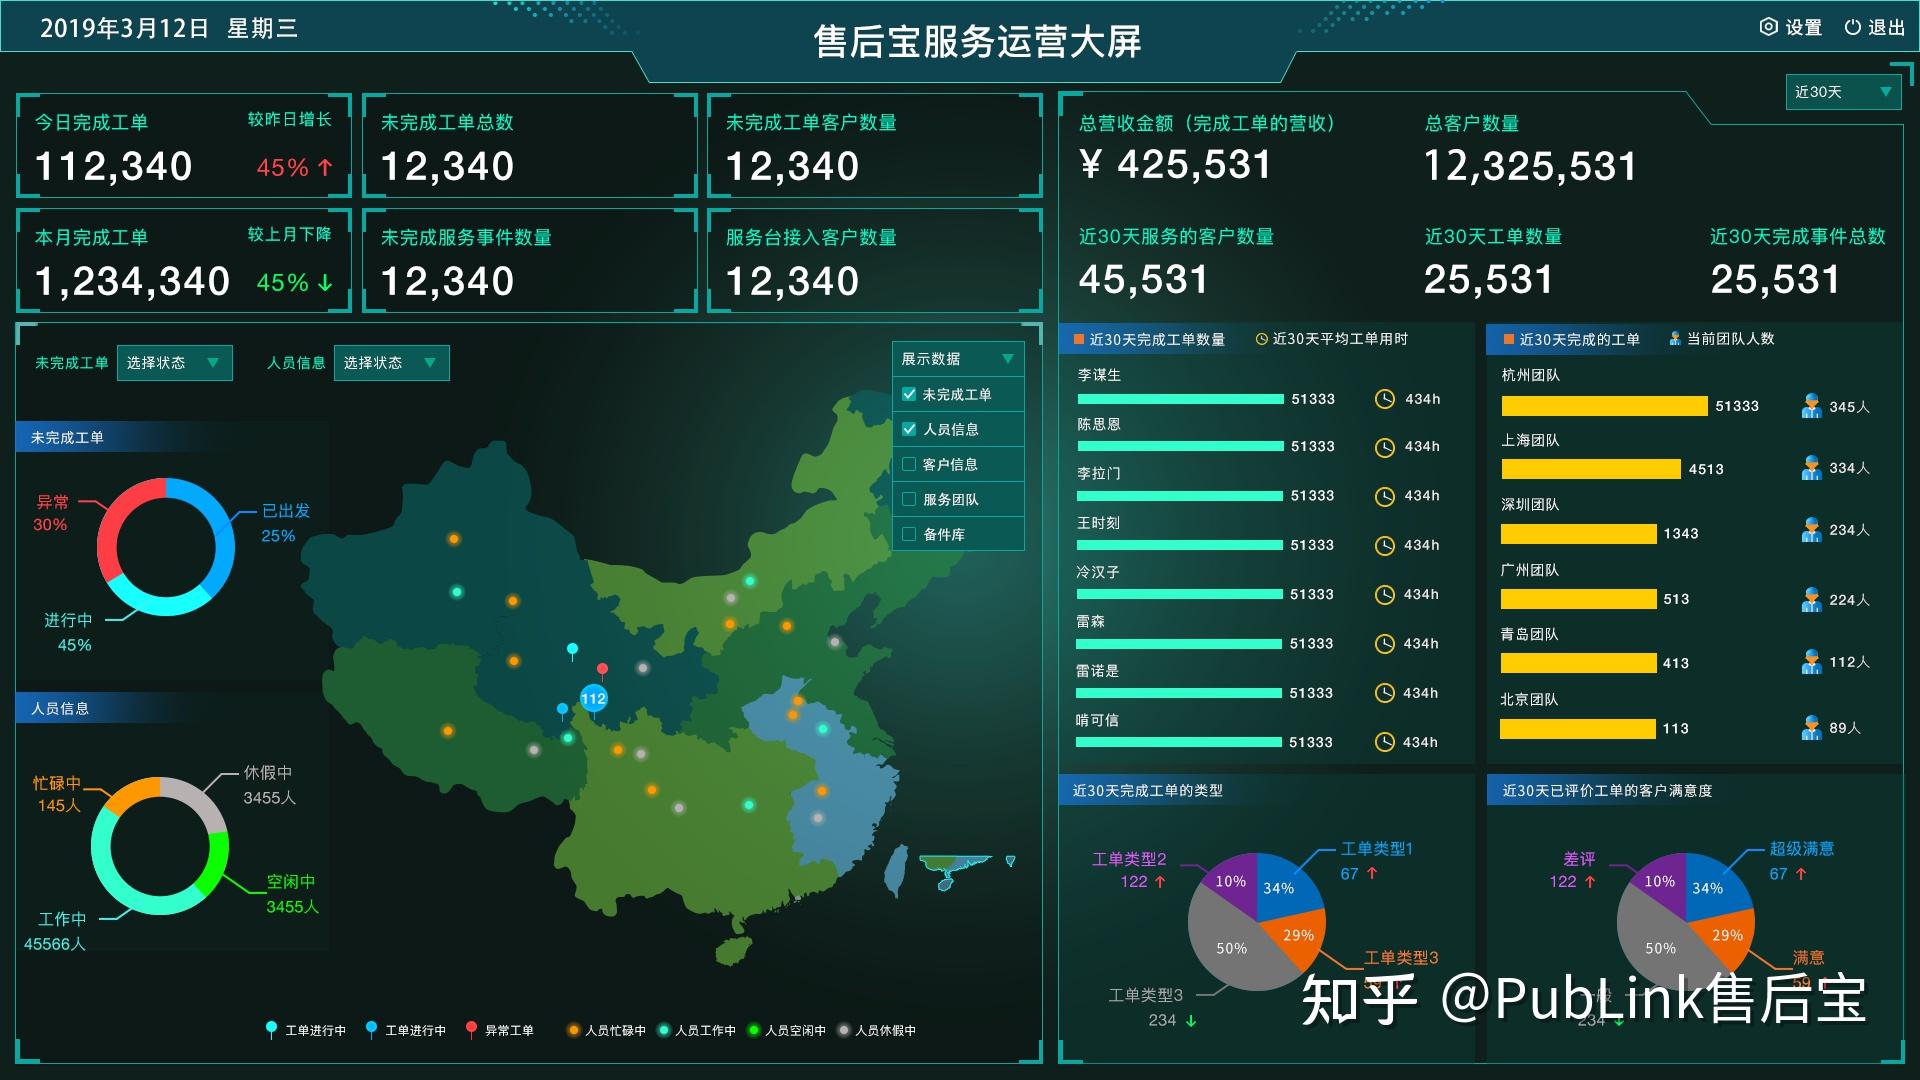Click person icon for 青岛团队
The width and height of the screenshot is (1920, 1080).
click(1811, 662)
